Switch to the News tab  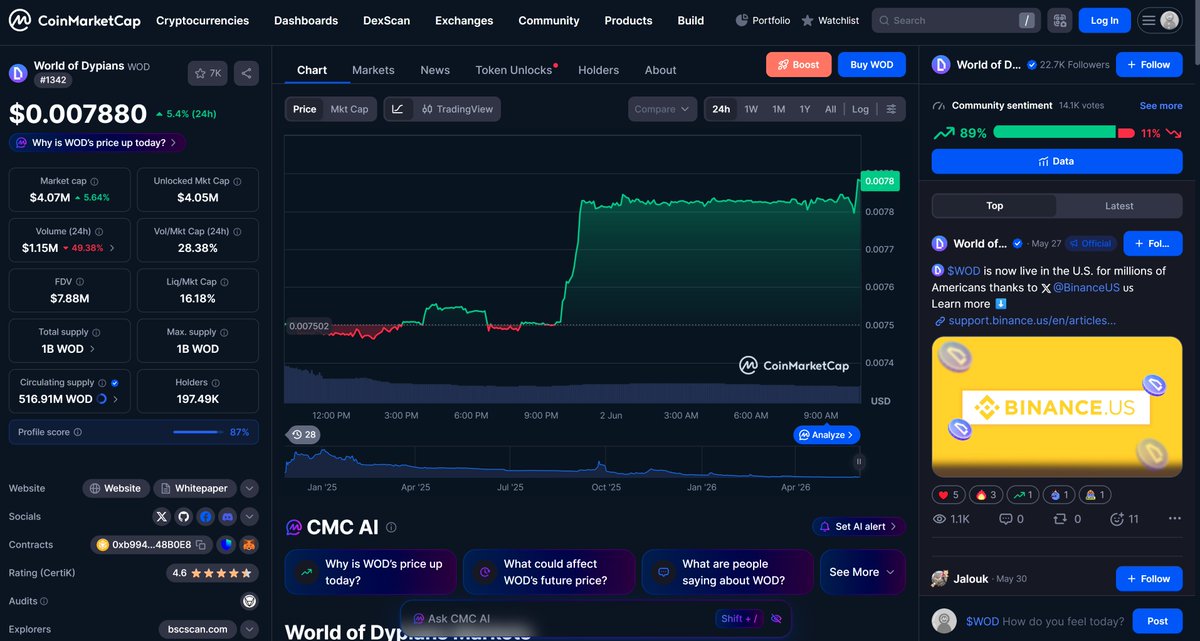(435, 70)
